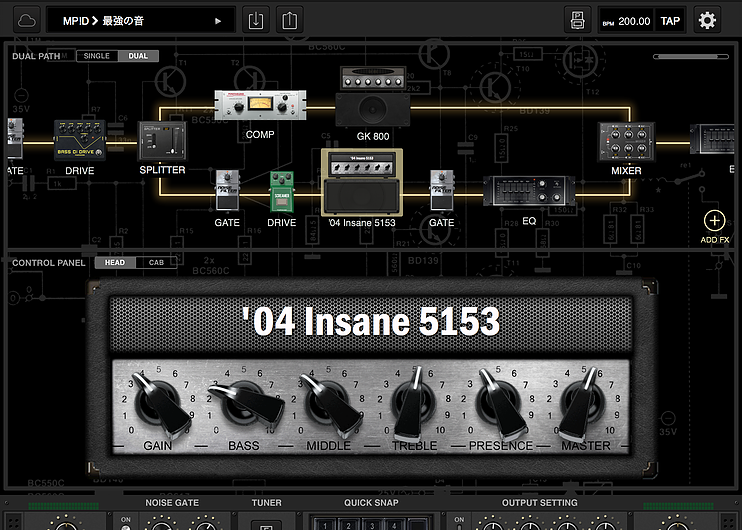Click the COMP label under compressor
This screenshot has width=742, height=530.
[260, 134]
